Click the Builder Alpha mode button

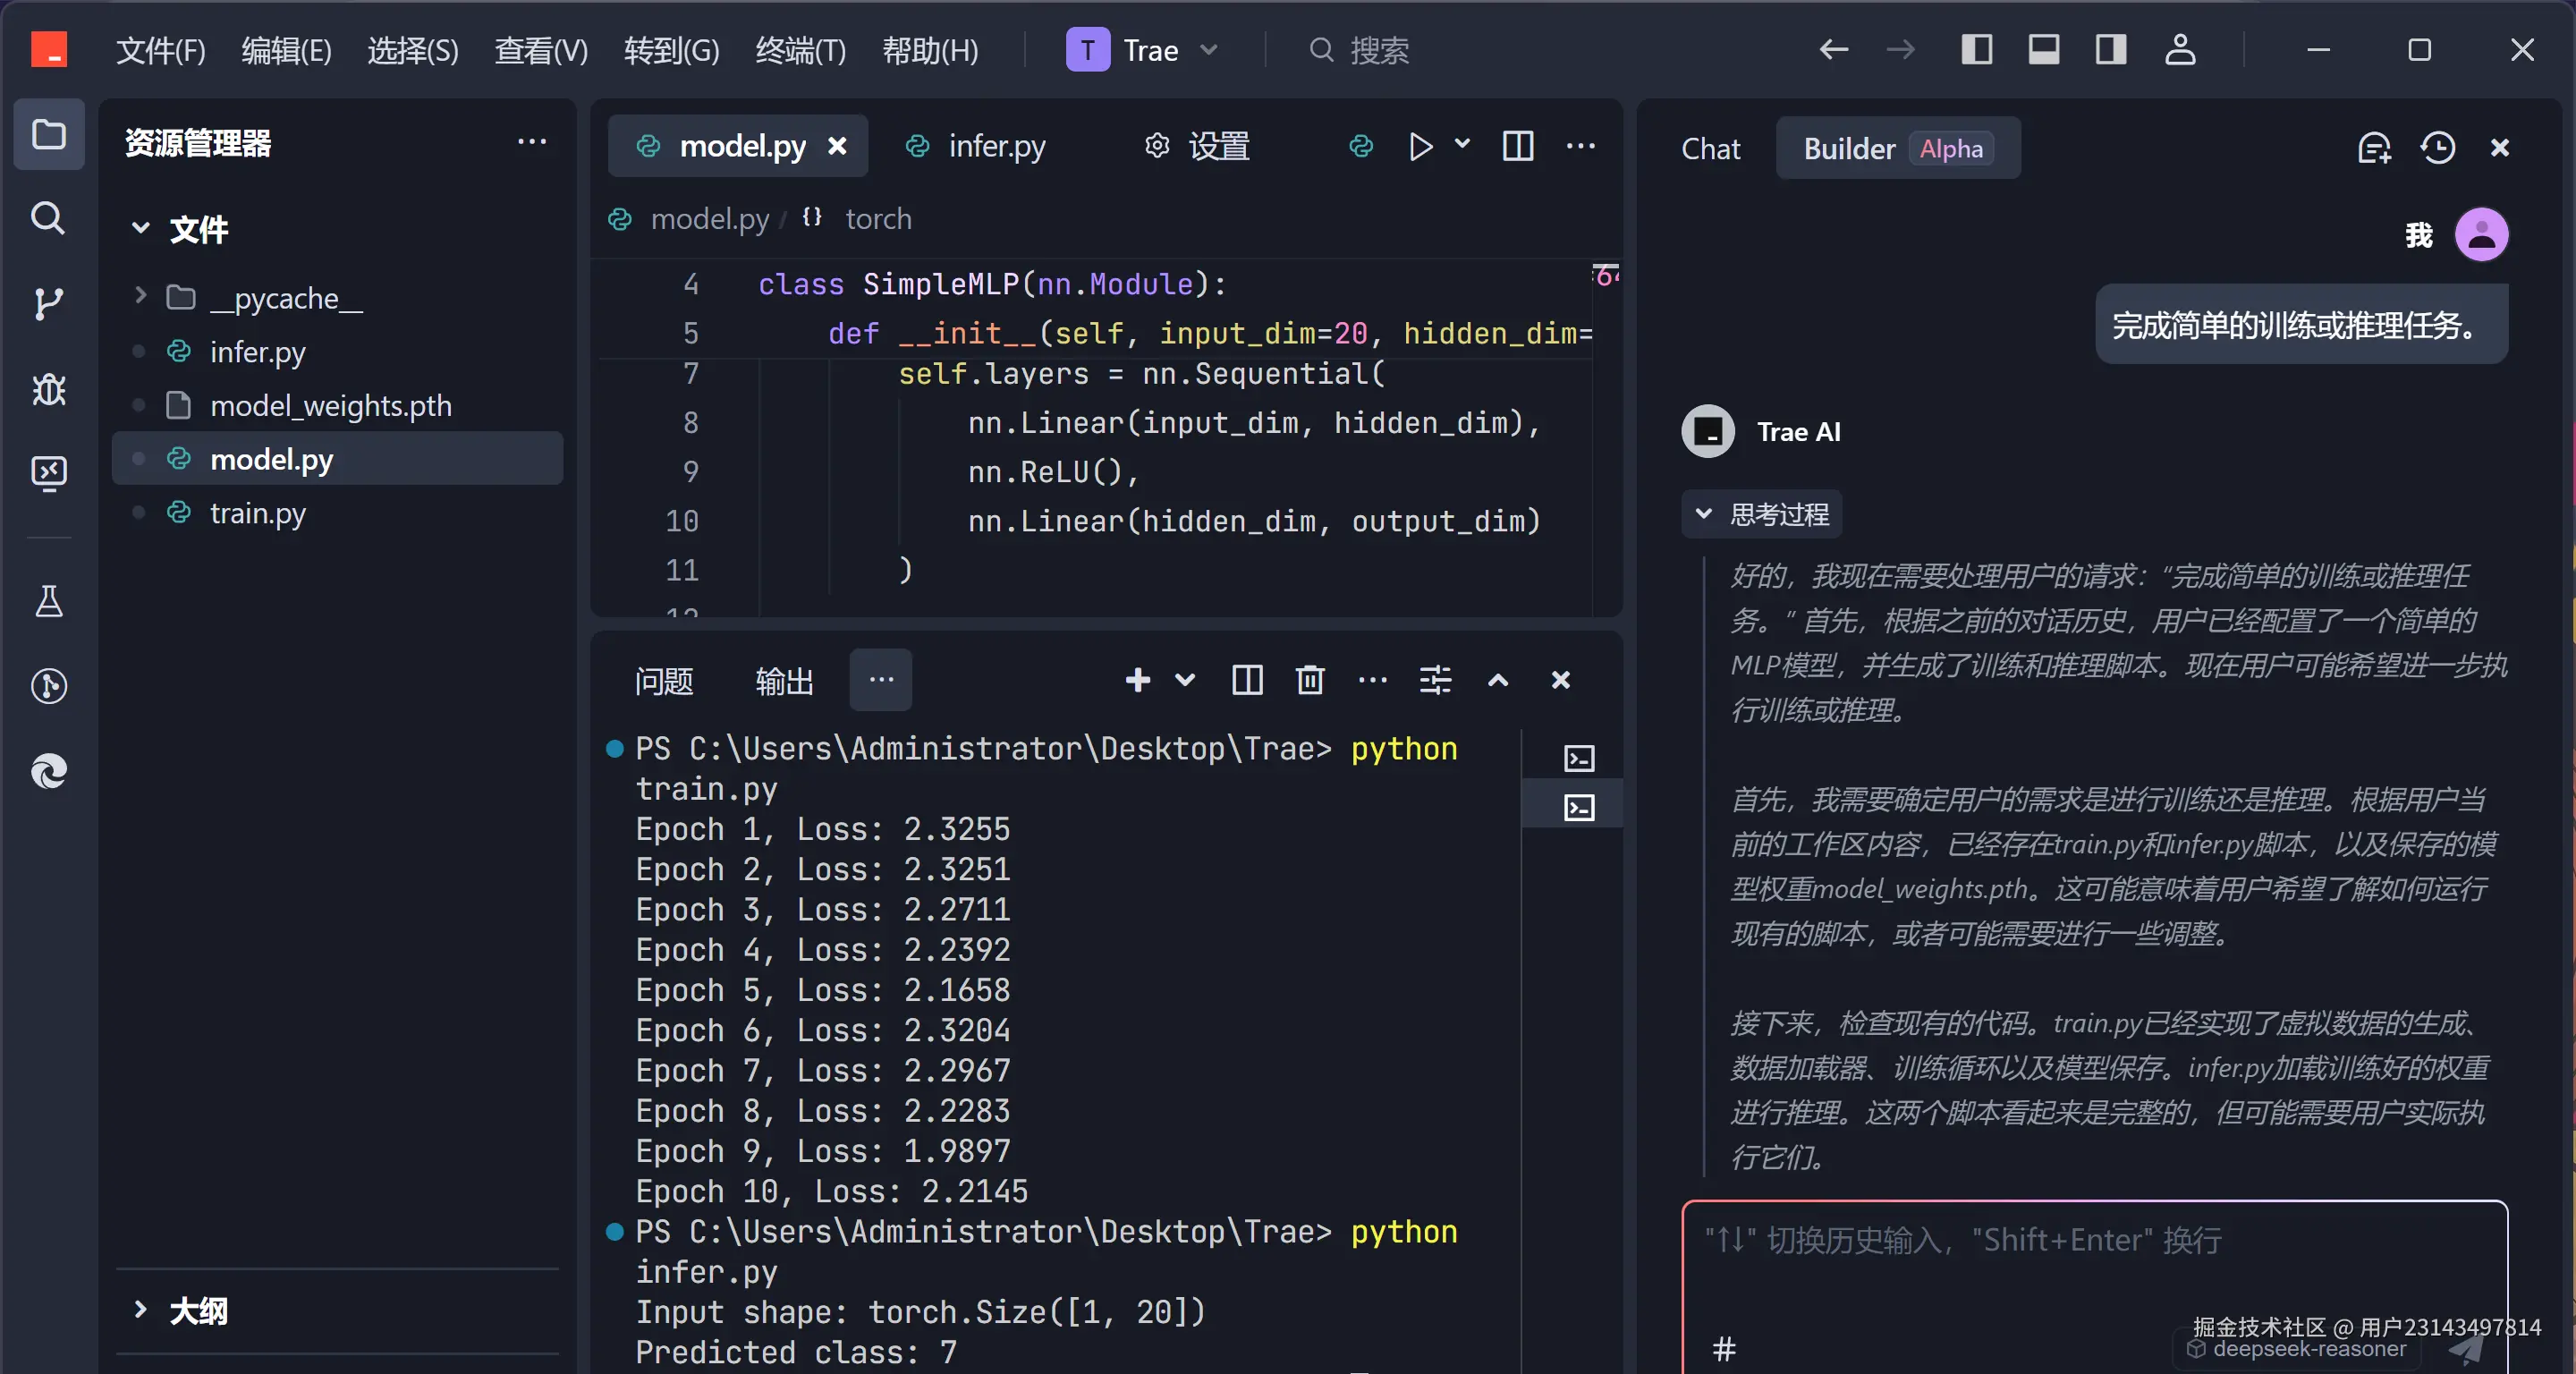point(1897,148)
